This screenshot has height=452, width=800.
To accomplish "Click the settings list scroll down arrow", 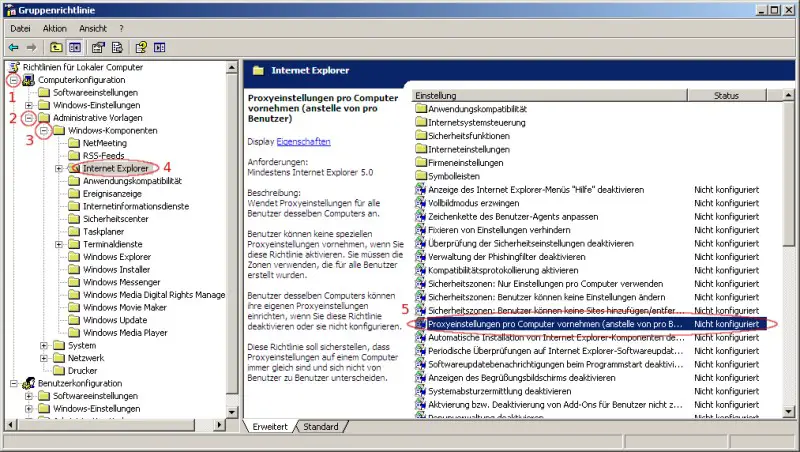I will (788, 412).
